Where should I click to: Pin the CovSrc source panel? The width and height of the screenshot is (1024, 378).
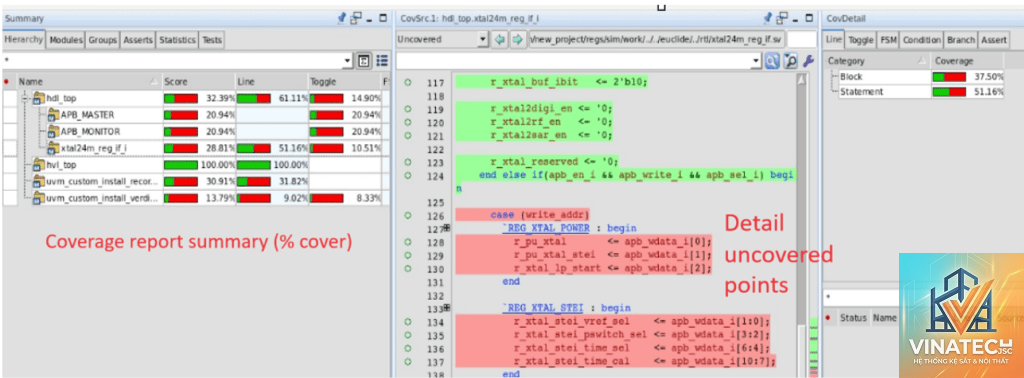pos(769,18)
